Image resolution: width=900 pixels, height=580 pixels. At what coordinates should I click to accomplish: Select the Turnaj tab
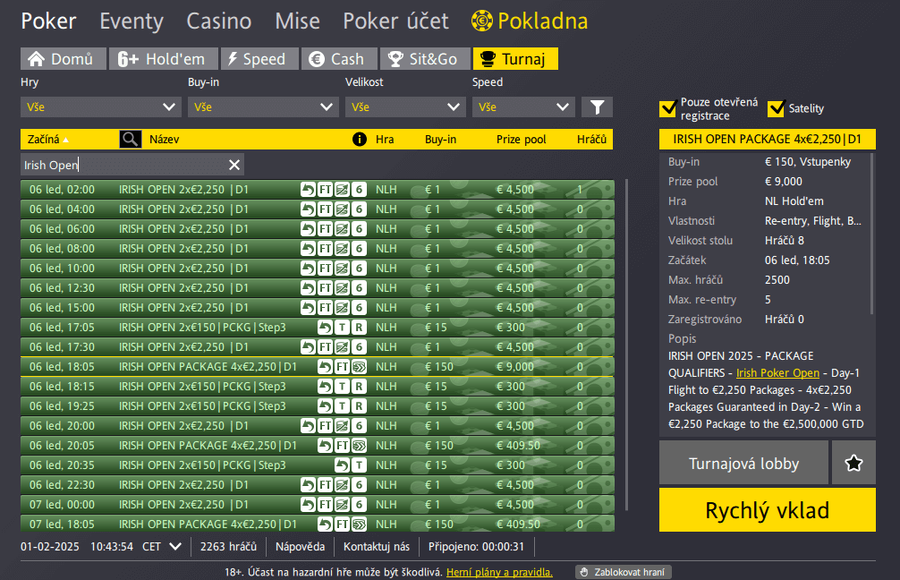pos(515,59)
